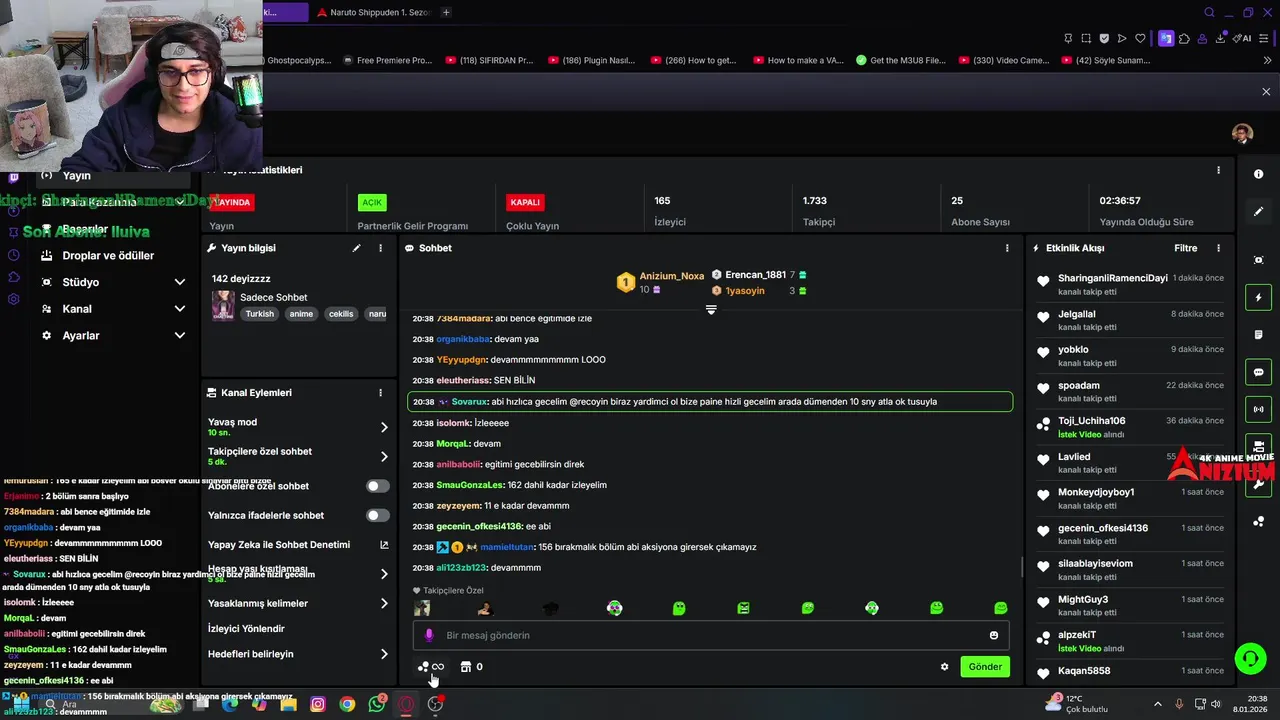
Task: Click the Bir mesaj gönderin input field
Action: (711, 635)
